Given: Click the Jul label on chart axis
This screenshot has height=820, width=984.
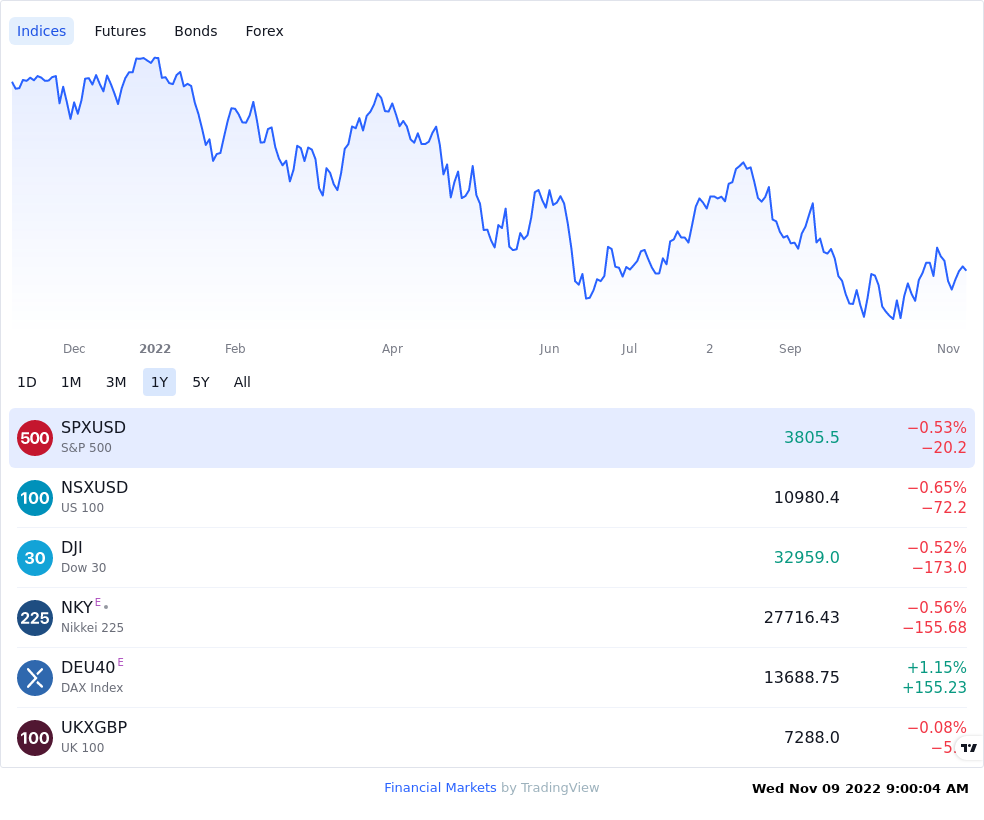Looking at the screenshot, I should tap(629, 349).
